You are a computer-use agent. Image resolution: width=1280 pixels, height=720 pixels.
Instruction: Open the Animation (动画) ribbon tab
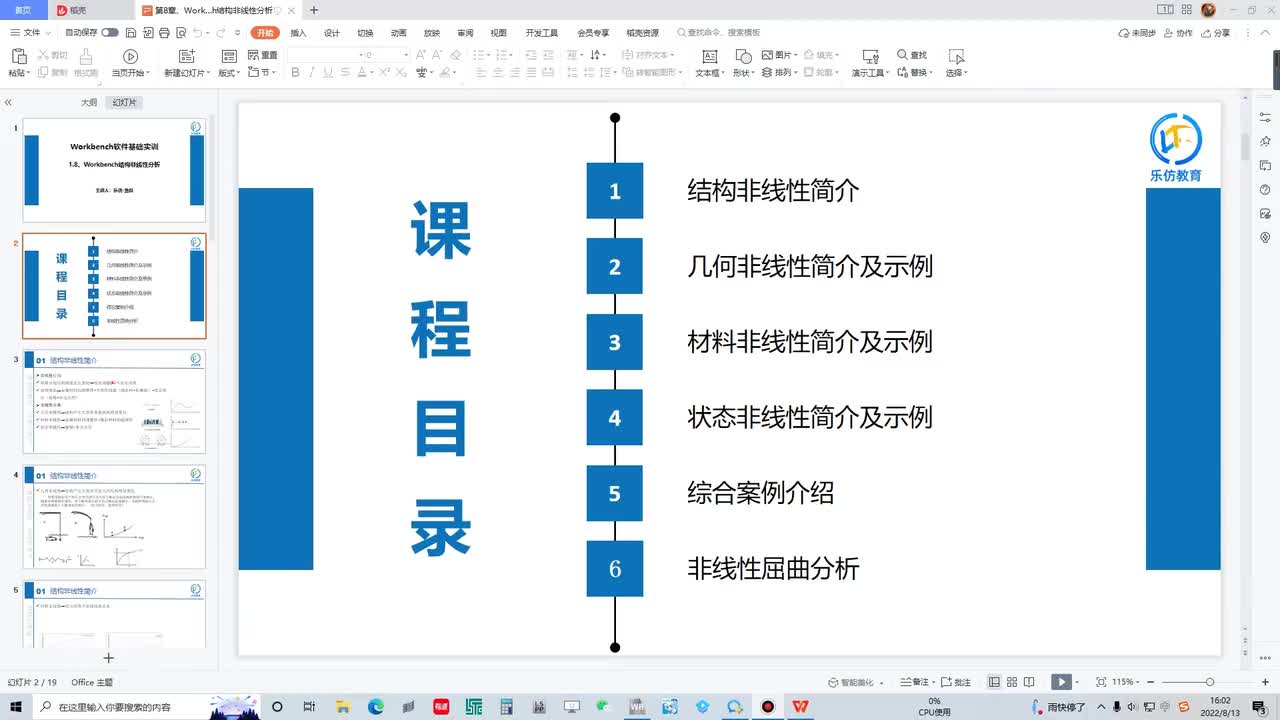[x=398, y=33]
